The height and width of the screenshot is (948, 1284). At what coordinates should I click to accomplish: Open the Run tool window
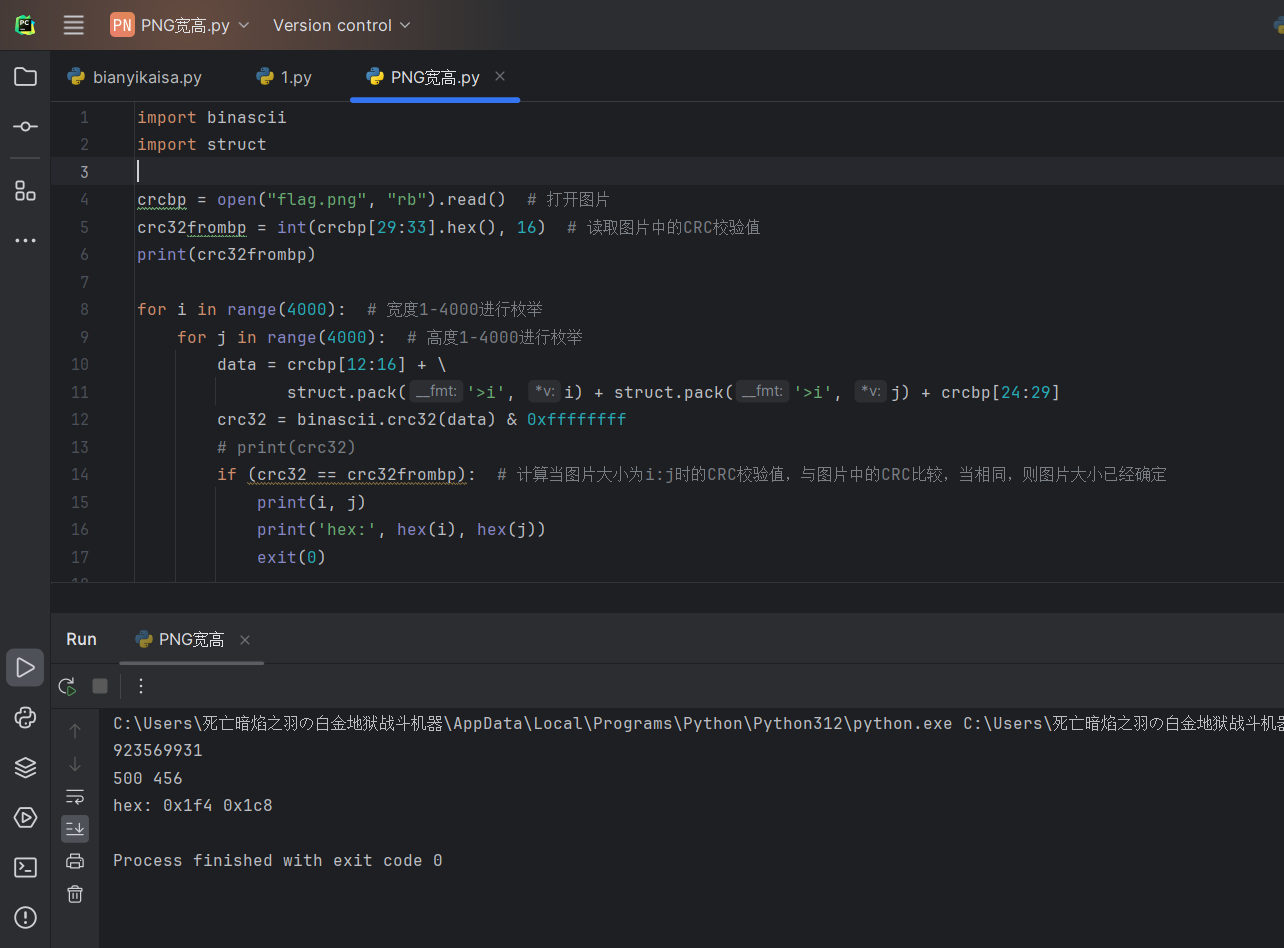(25, 667)
